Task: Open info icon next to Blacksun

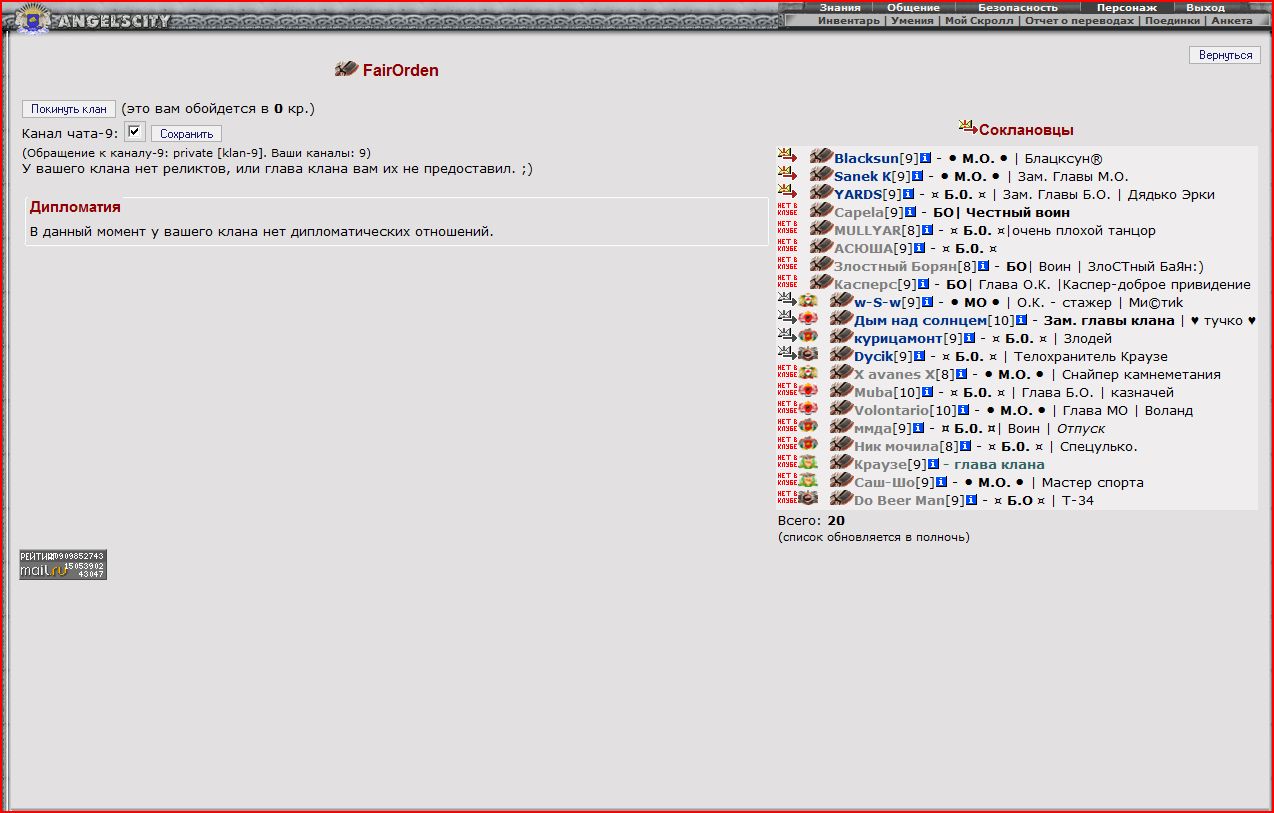Action: (926, 158)
